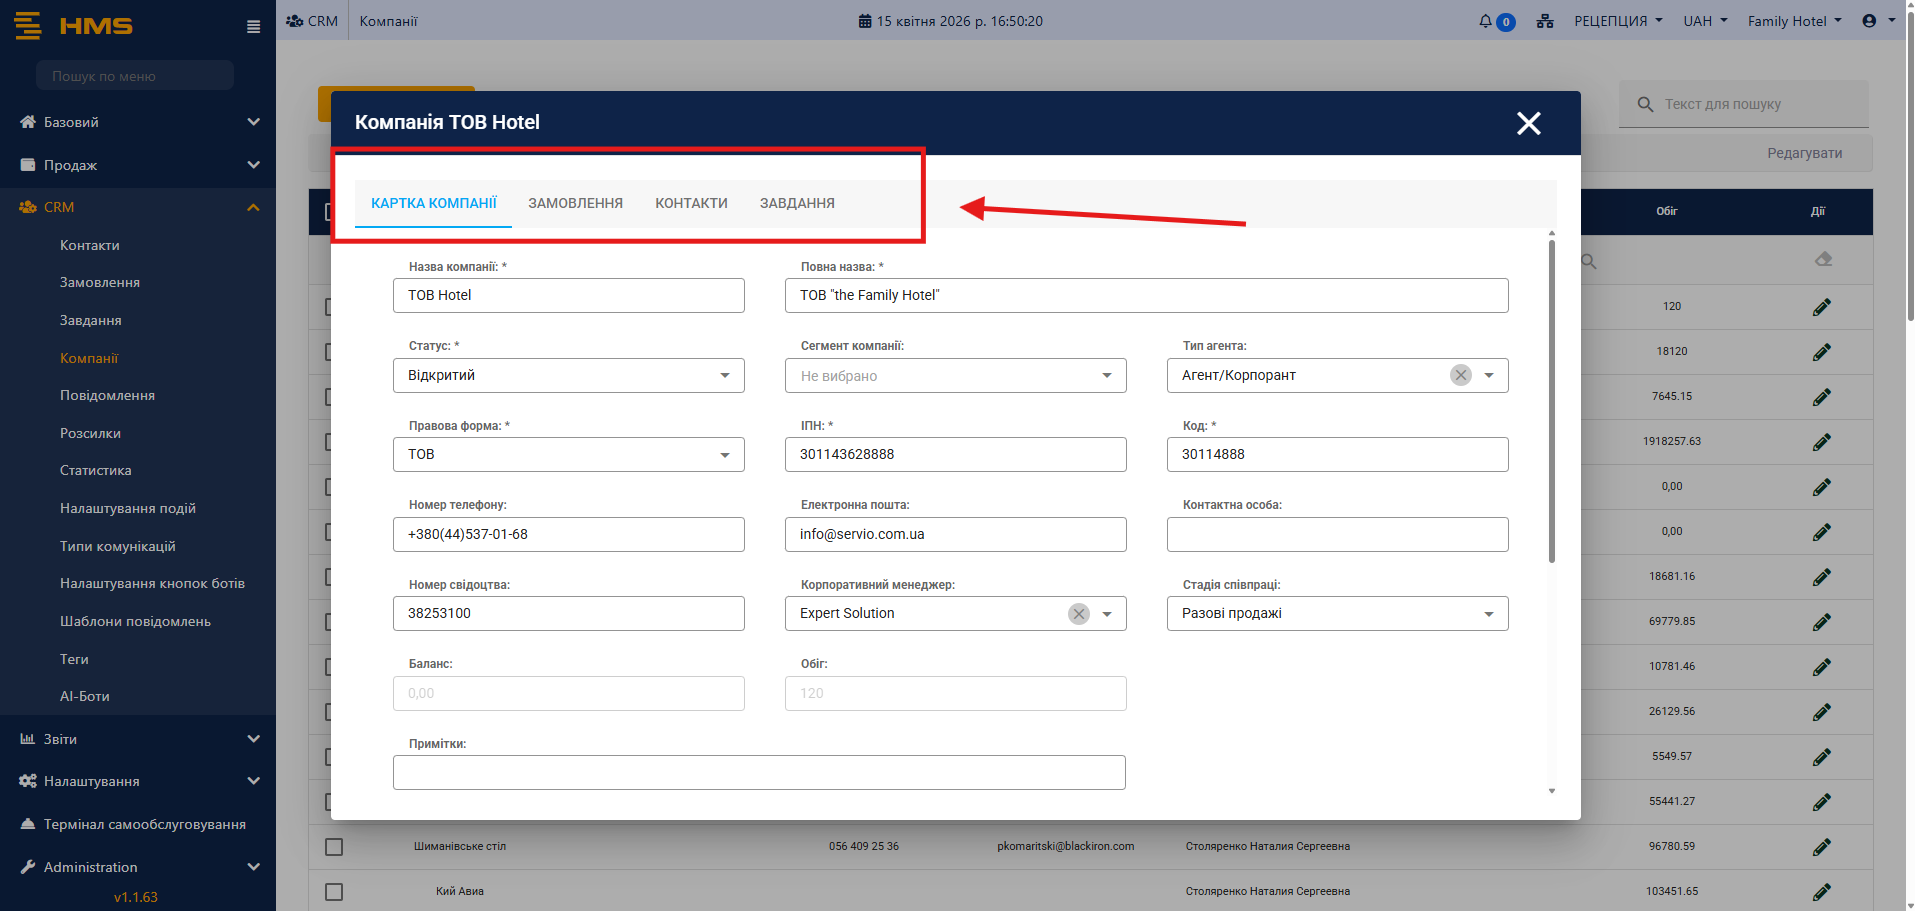Open the ЗАВДАННЯ tab
The width and height of the screenshot is (1915, 911).
[x=797, y=203]
